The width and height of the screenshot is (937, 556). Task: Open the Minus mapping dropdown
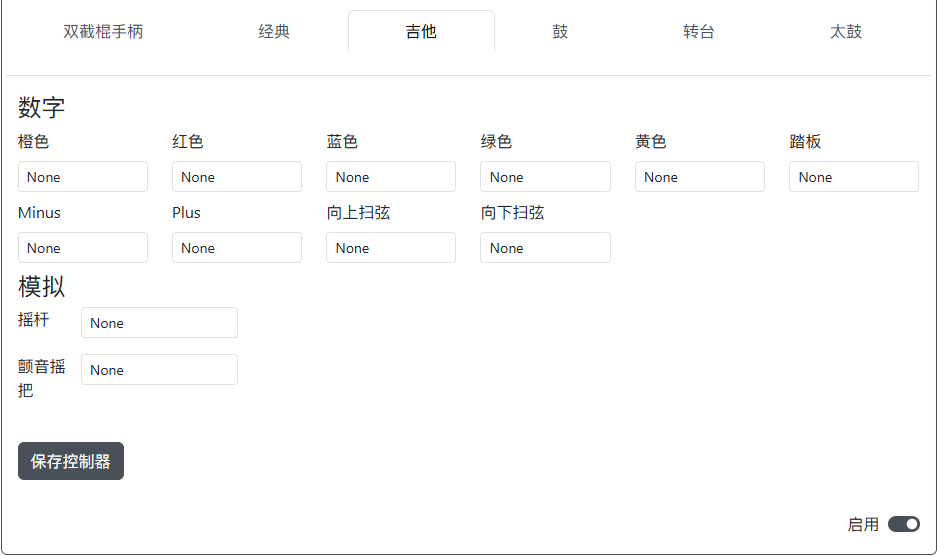pyautogui.click(x=83, y=248)
